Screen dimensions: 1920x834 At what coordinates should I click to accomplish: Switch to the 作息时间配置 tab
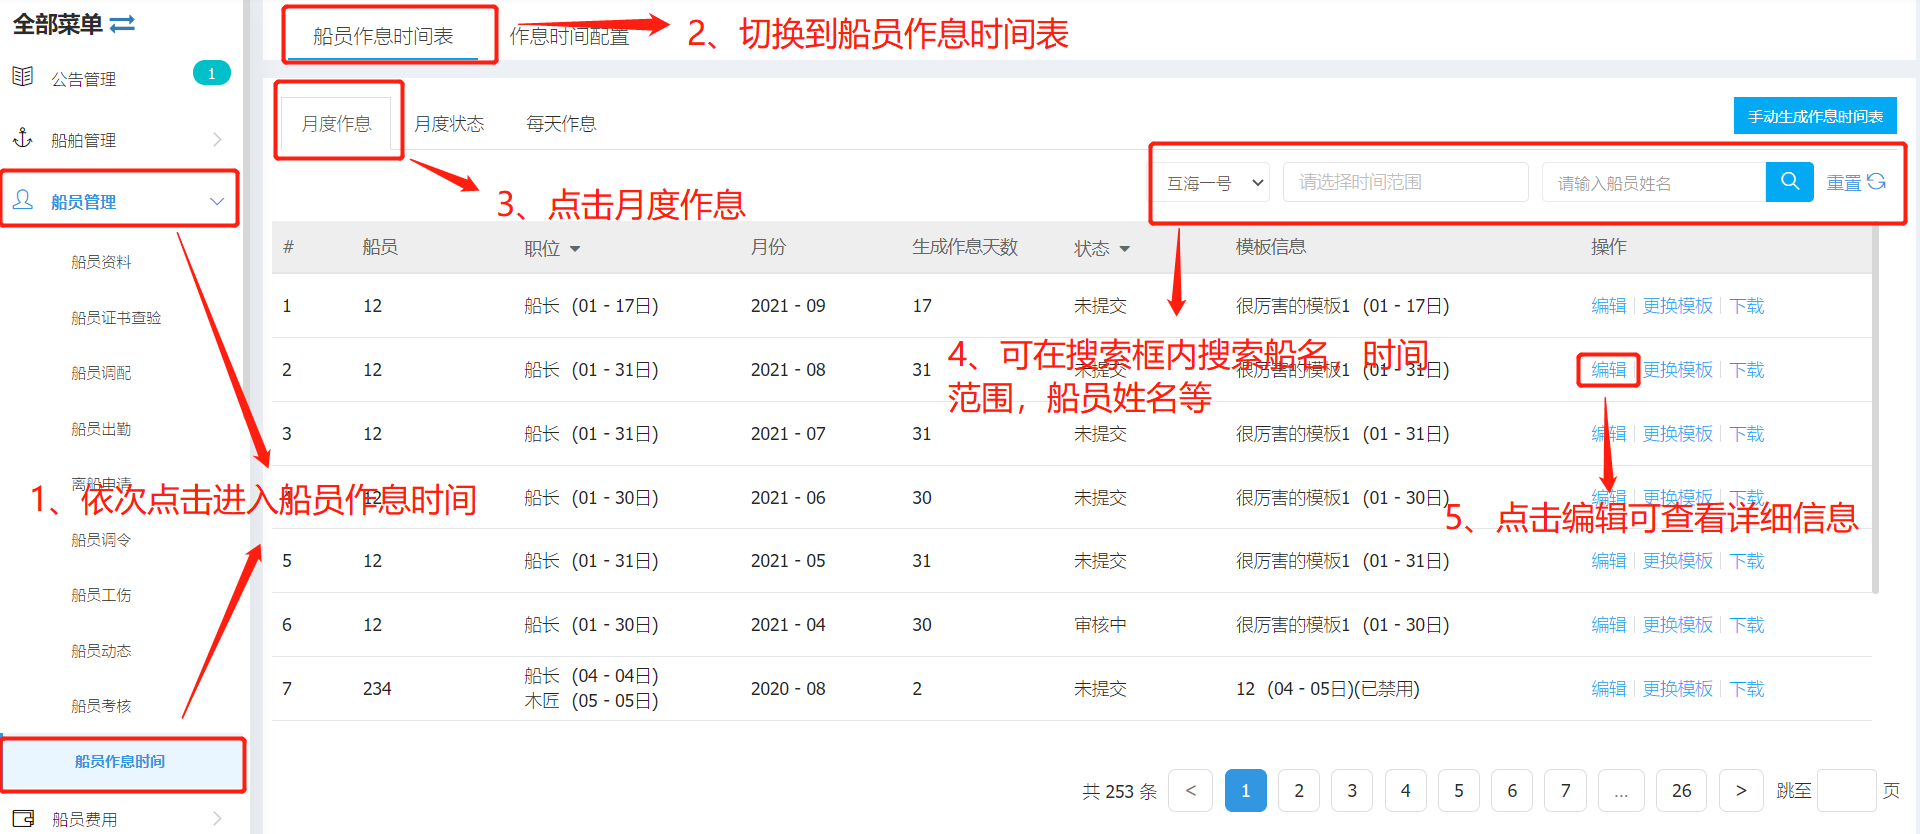569,37
